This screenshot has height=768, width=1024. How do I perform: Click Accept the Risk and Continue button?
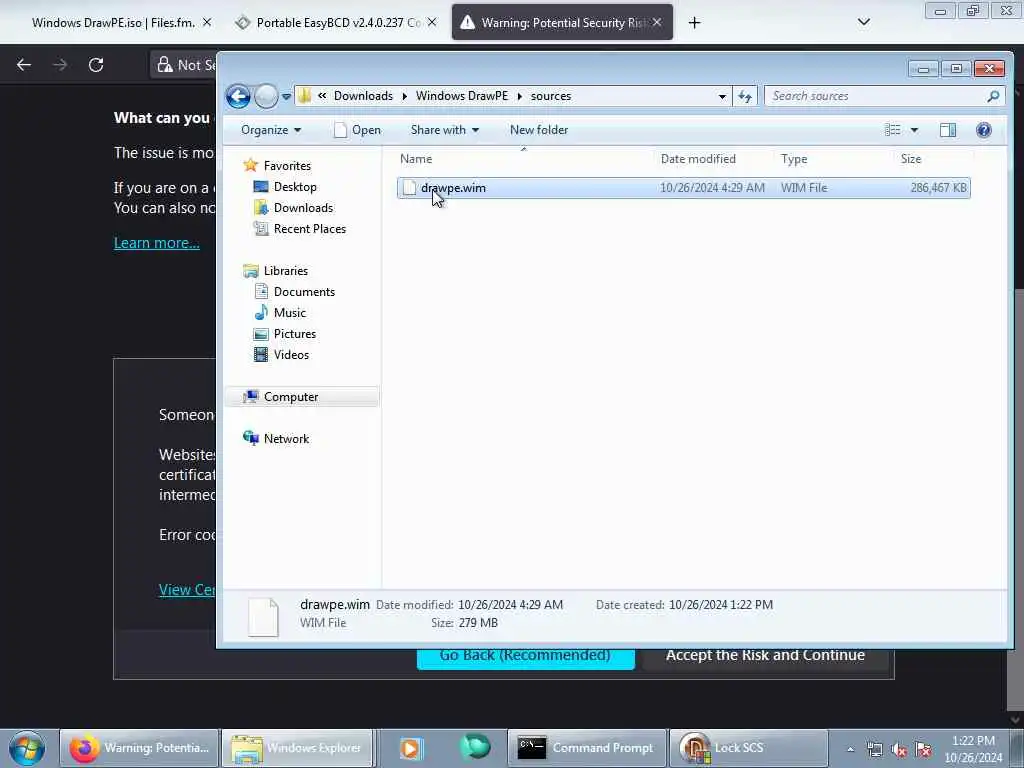(x=765, y=658)
